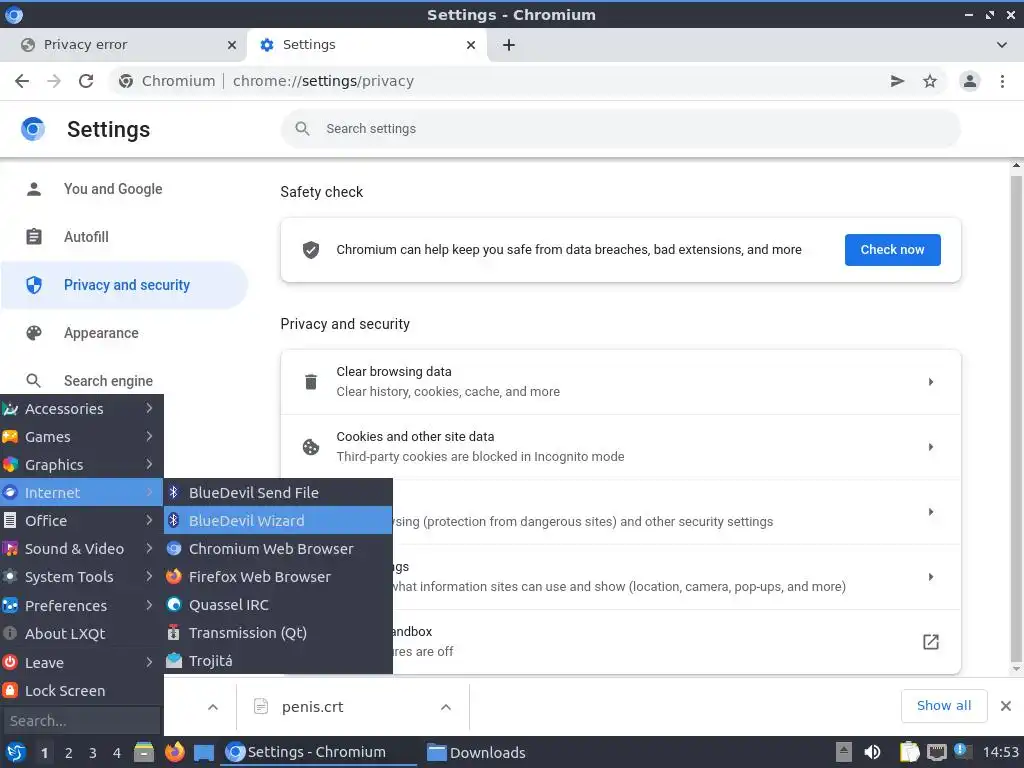Image resolution: width=1024 pixels, height=768 pixels.
Task: Open penis.crt download options chevron
Action: pyautogui.click(x=446, y=707)
